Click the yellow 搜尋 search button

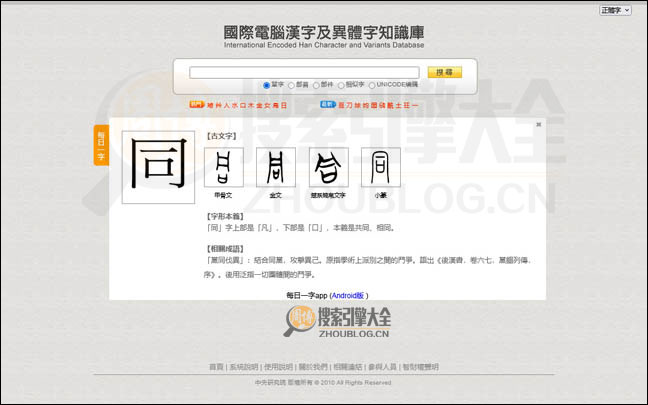[445, 72]
